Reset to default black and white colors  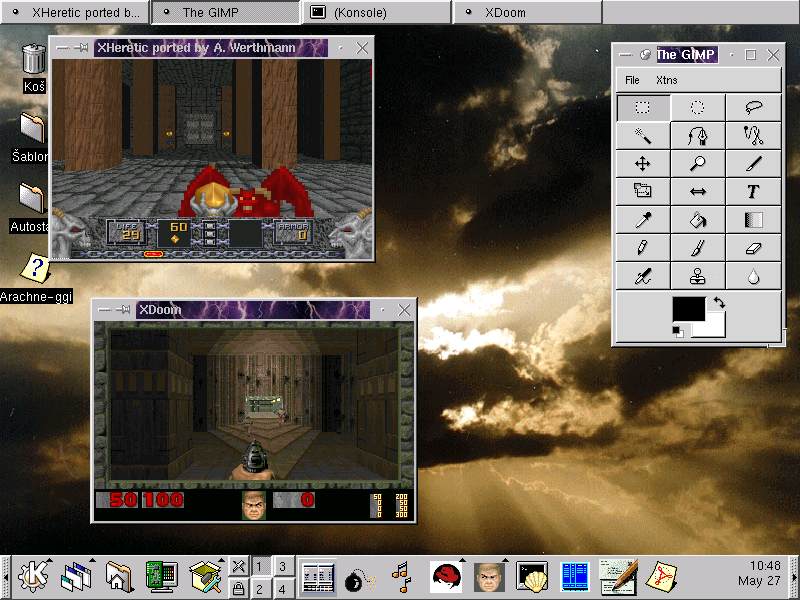tap(678, 332)
